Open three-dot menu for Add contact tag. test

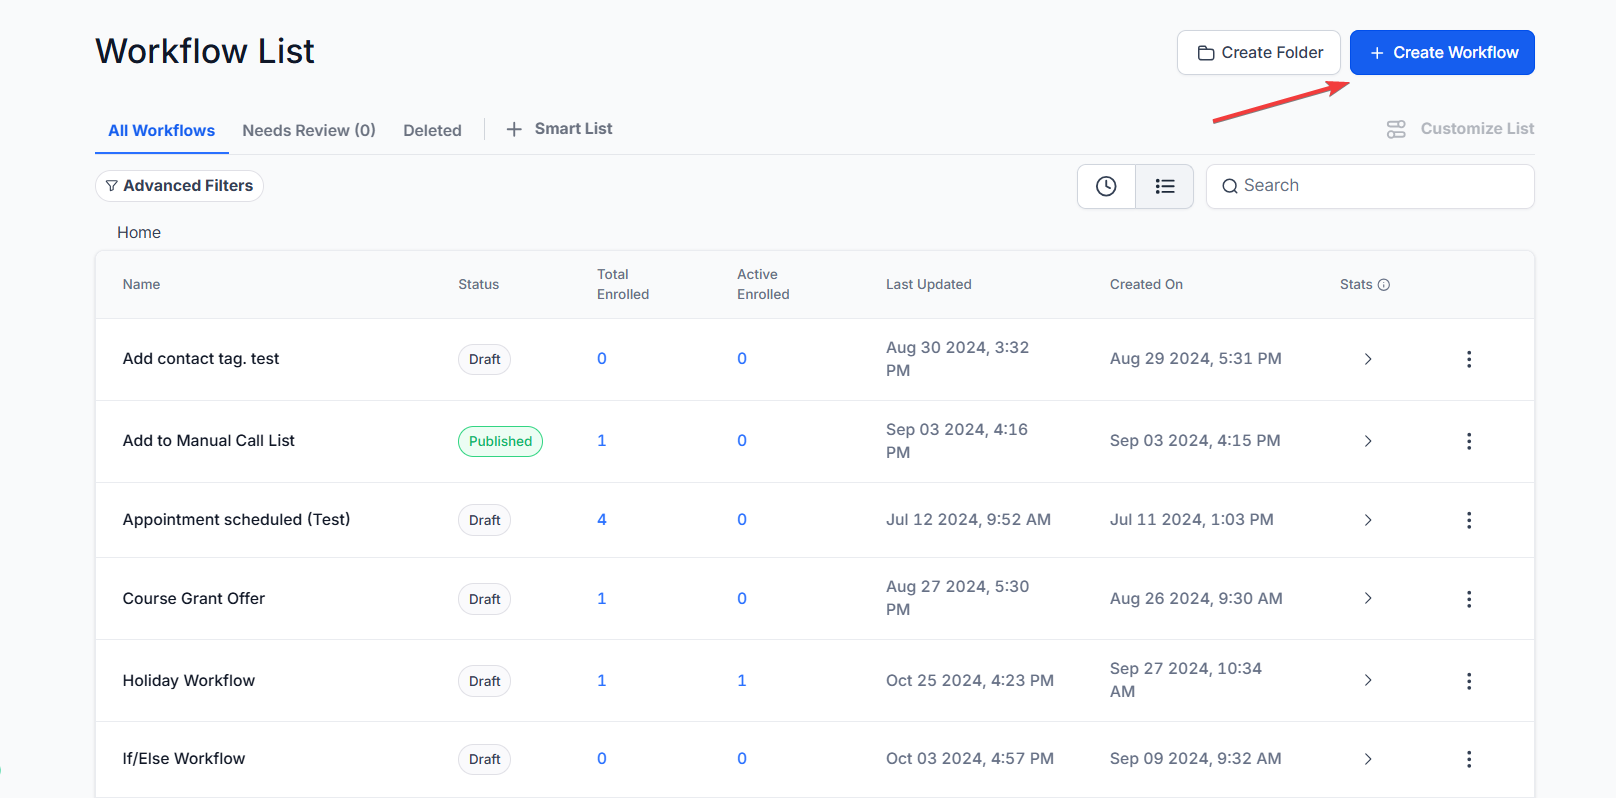pyautogui.click(x=1468, y=359)
